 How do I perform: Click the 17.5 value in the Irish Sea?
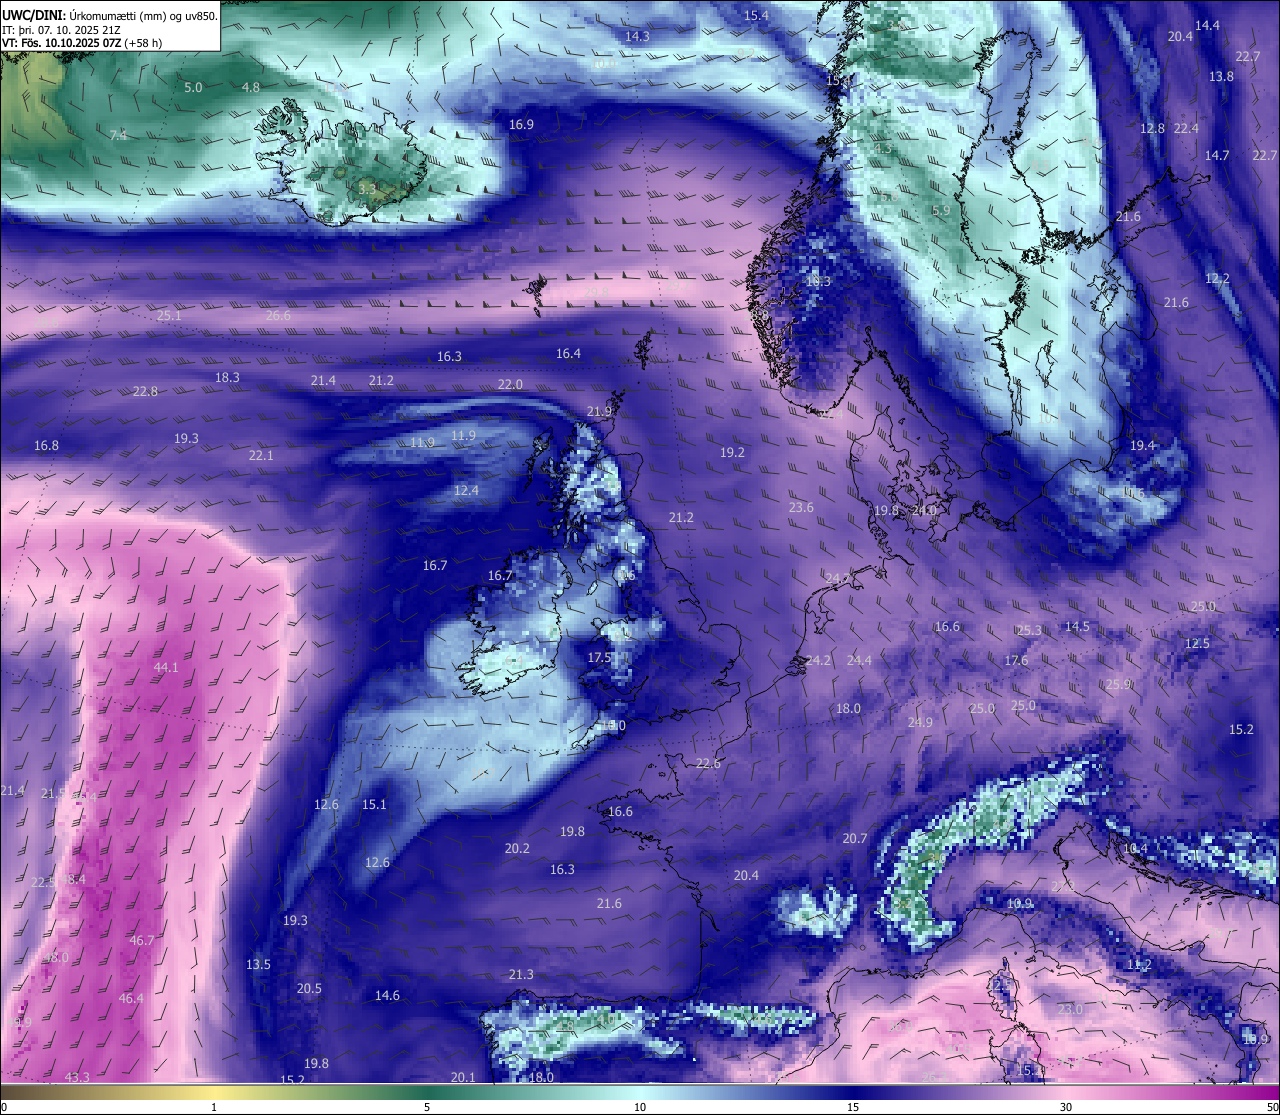pos(600,657)
